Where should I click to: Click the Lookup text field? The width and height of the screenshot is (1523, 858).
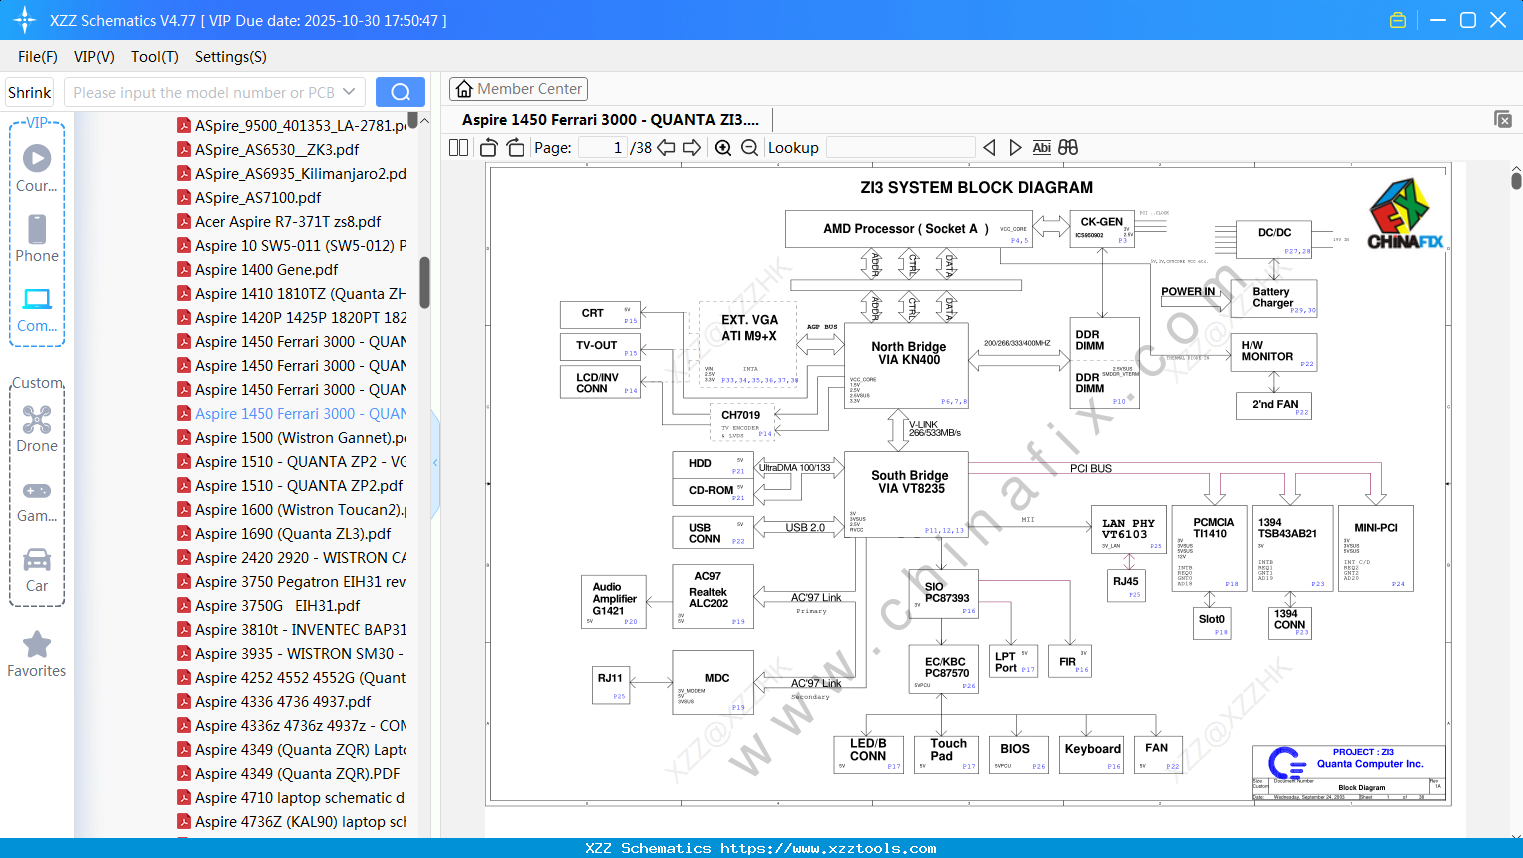tap(900, 148)
